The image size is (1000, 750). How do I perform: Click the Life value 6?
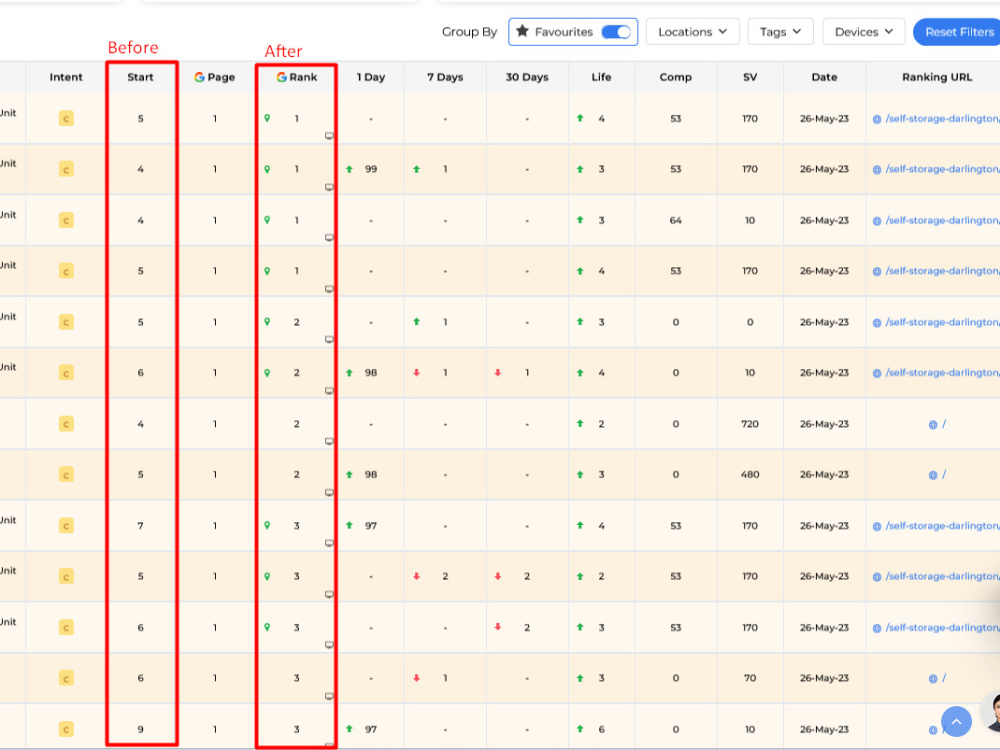(601, 729)
